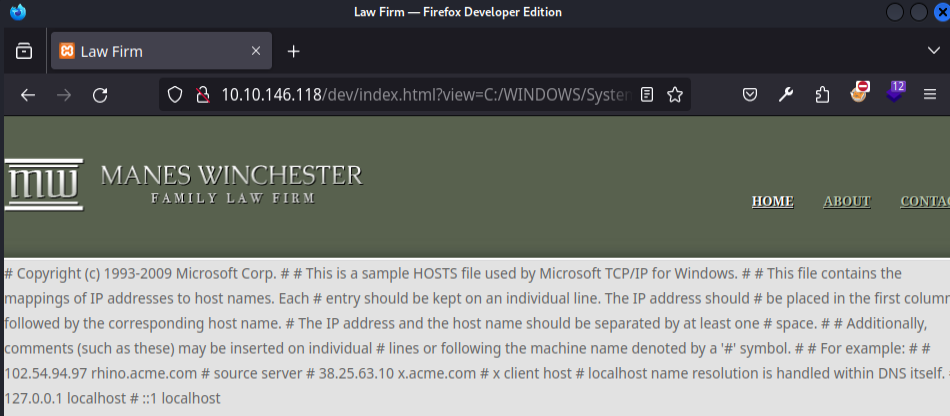View insecure connection padlock info

point(203,94)
